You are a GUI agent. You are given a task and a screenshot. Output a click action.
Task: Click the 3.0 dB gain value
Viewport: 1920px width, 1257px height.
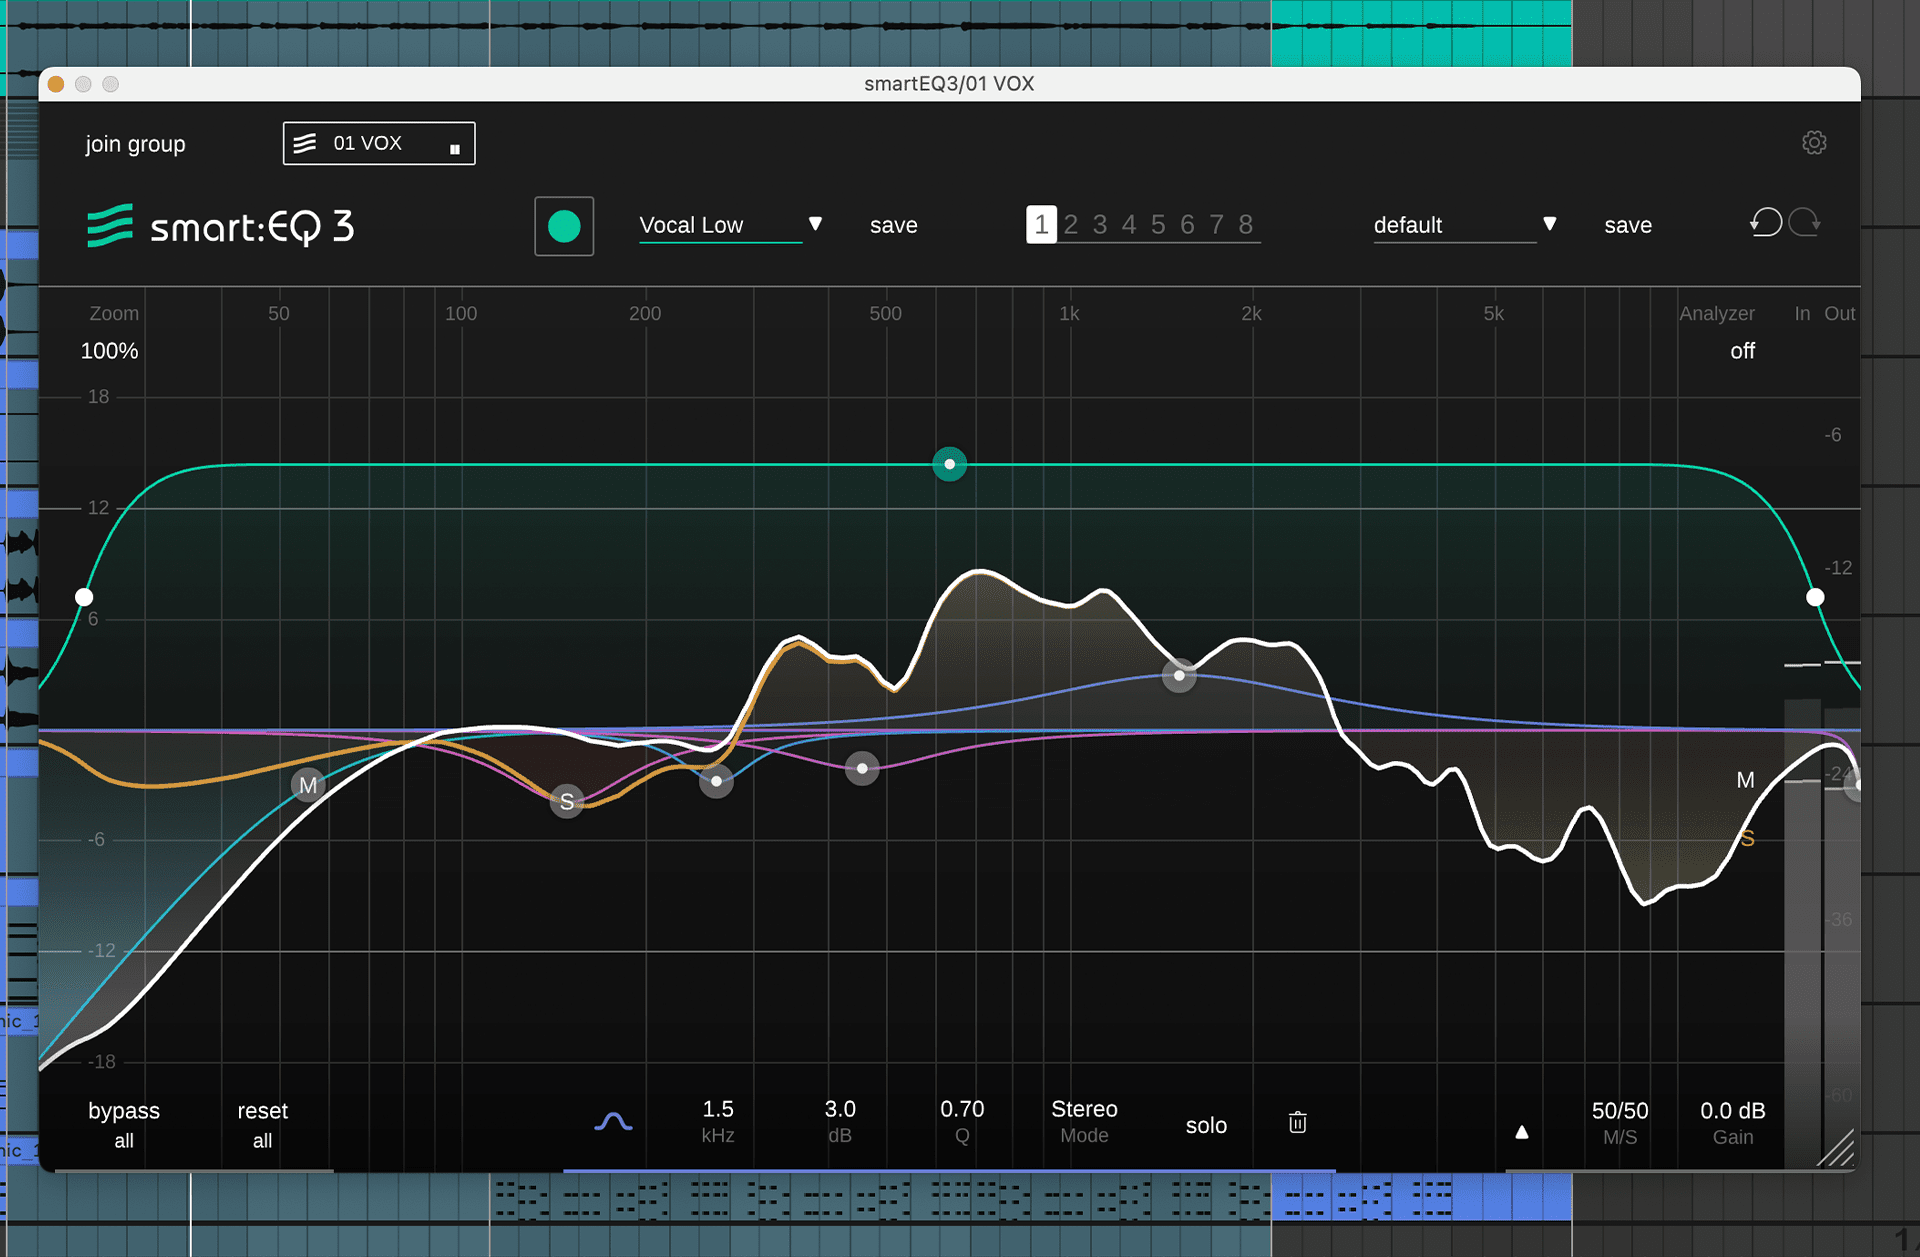point(840,1109)
